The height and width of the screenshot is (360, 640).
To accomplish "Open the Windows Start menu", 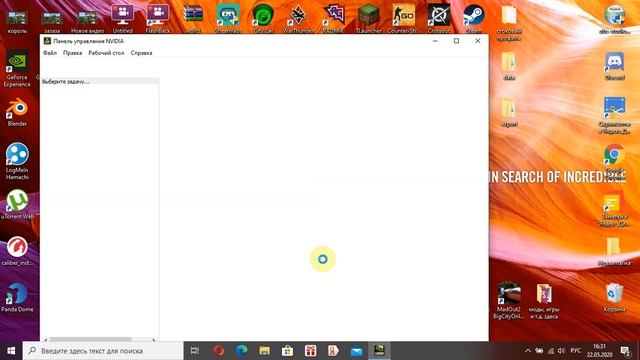I will coord(11,351).
